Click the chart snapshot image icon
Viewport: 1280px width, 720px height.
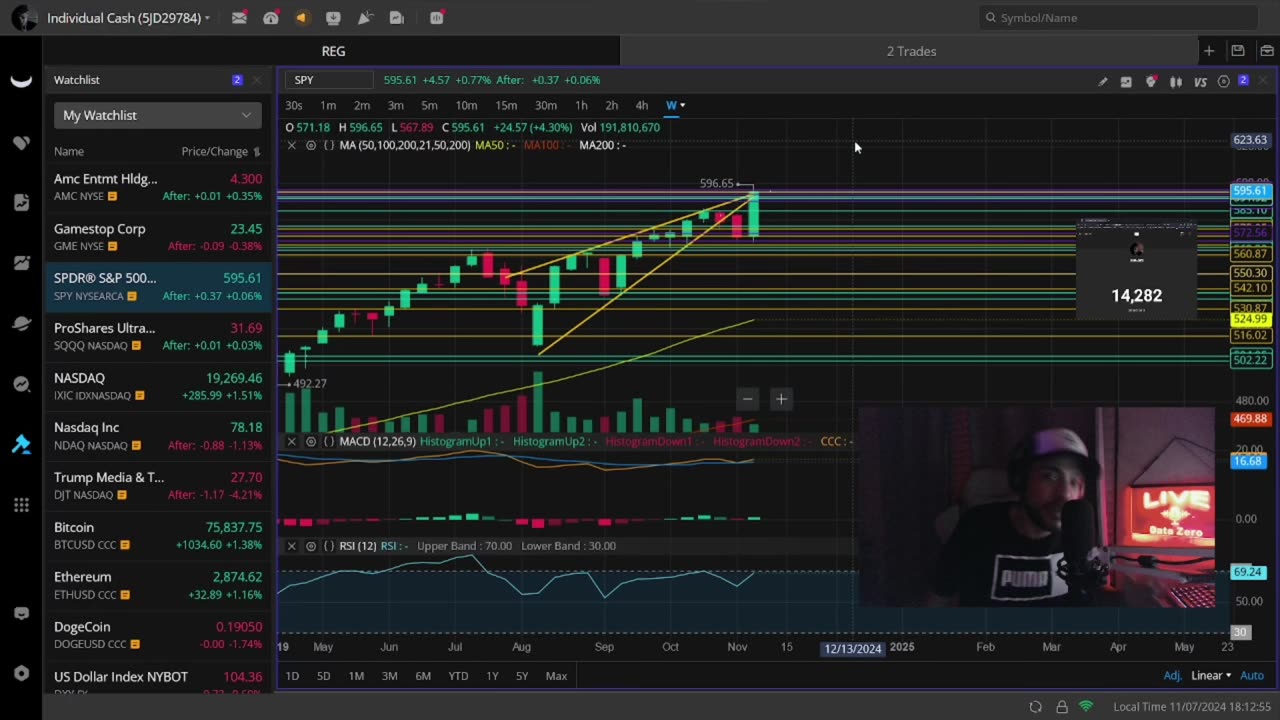click(x=1126, y=82)
